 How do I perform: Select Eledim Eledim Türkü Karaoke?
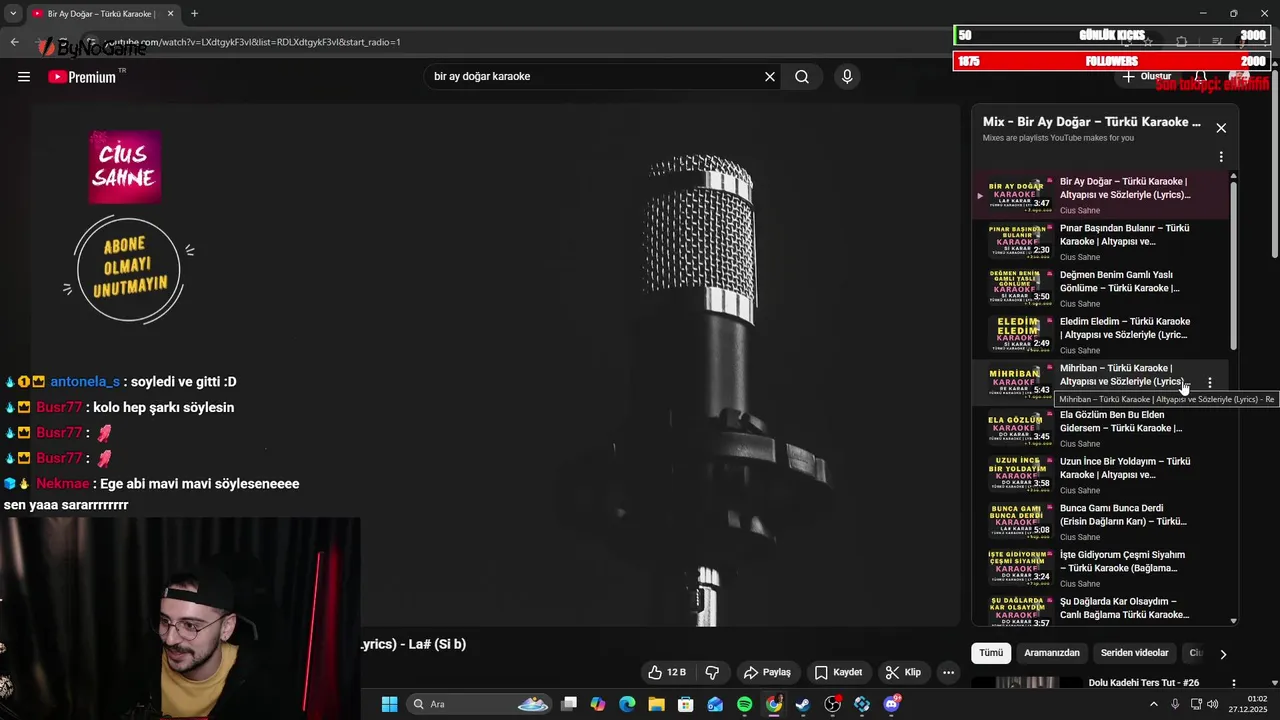point(1100,335)
